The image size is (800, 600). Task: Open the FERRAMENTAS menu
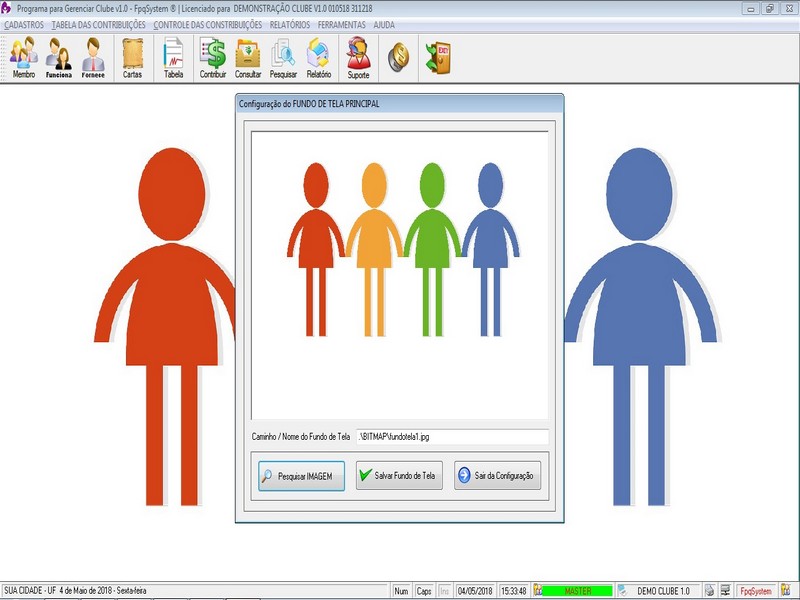pos(341,25)
